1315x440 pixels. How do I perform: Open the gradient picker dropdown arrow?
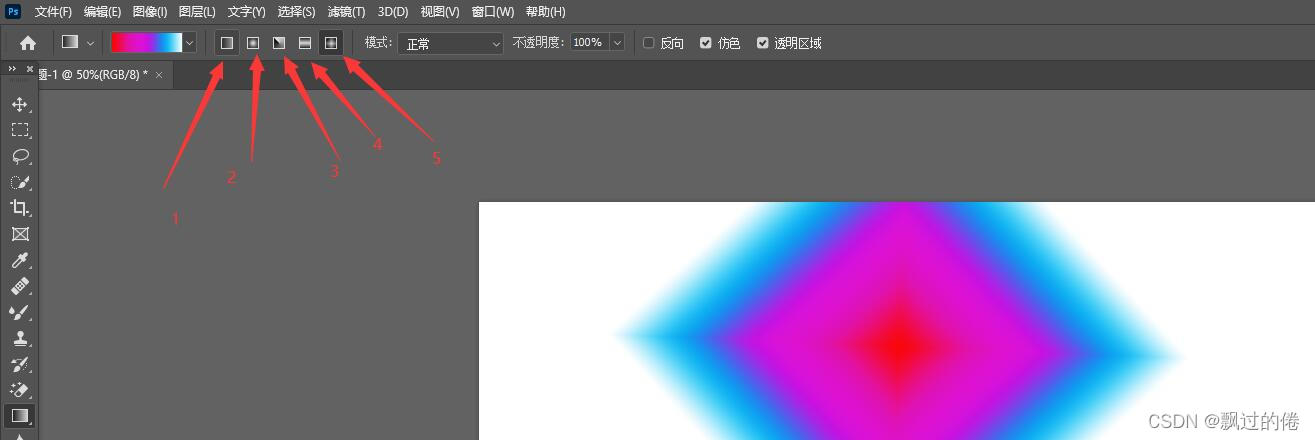pos(189,43)
